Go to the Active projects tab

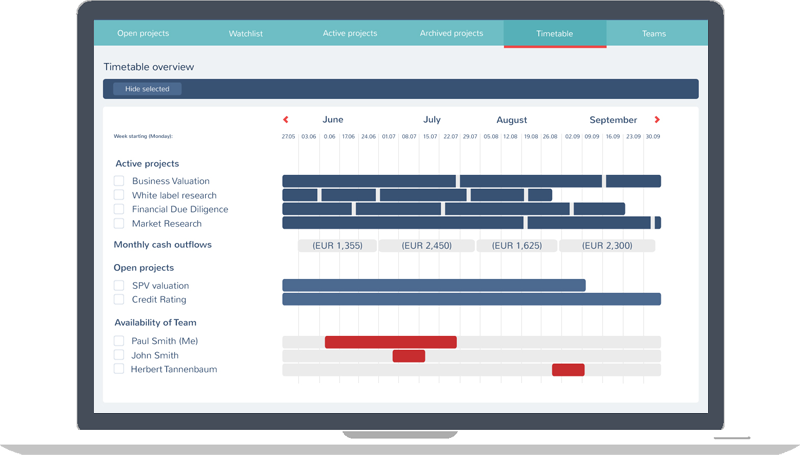(350, 34)
